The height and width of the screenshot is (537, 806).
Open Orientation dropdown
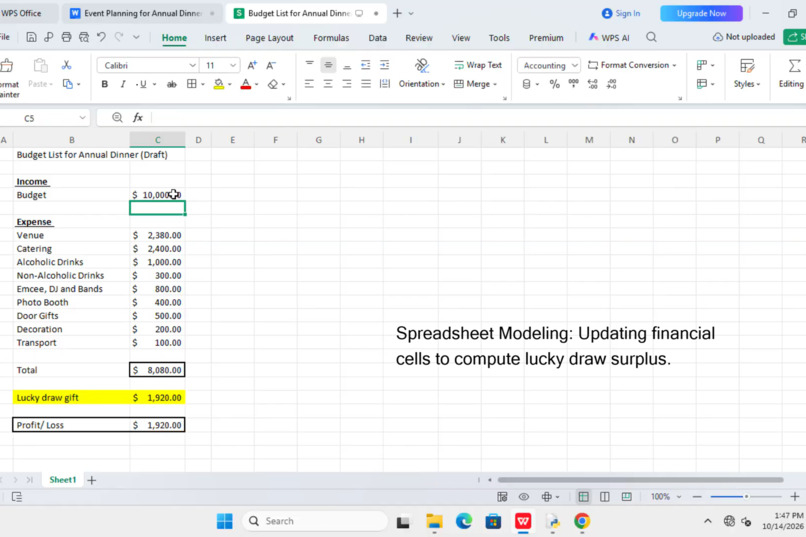click(422, 84)
